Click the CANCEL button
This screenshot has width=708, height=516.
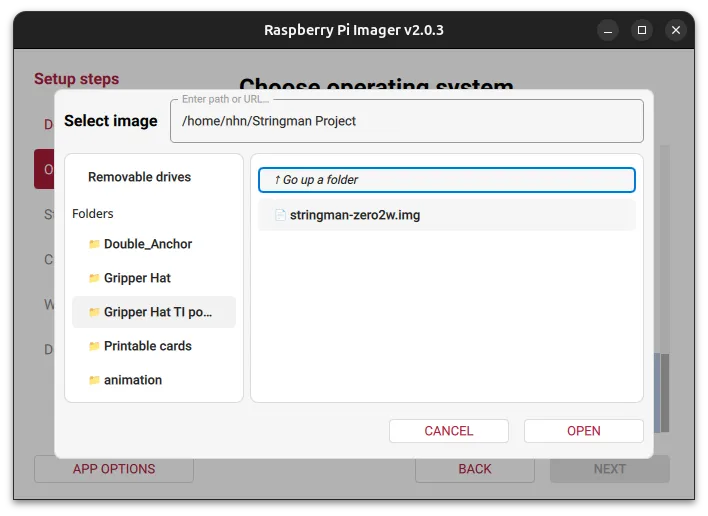448,431
